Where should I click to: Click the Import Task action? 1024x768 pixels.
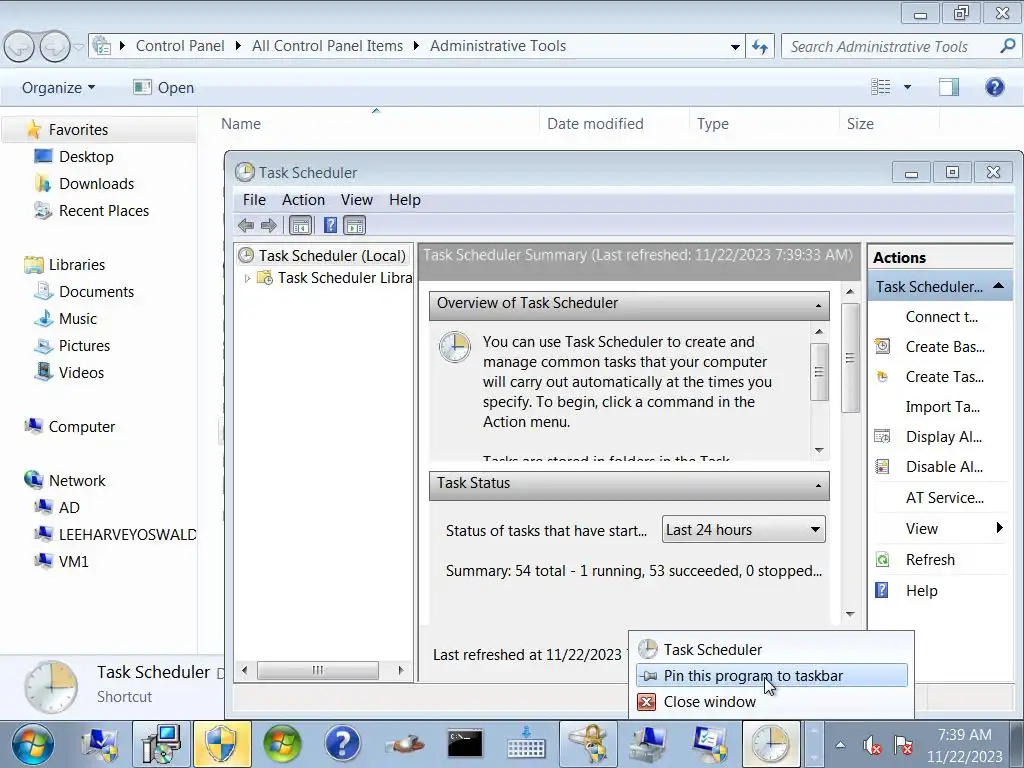point(940,407)
